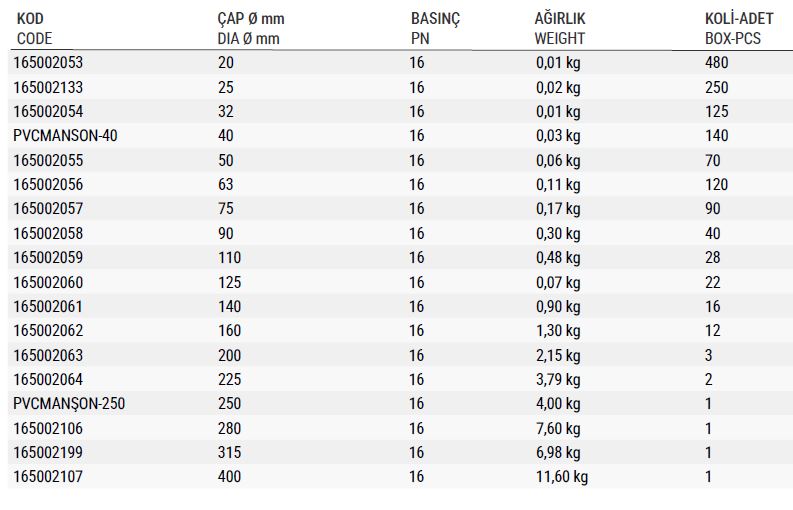793x510 pixels.
Task: Select product code 165002053
Action: coord(48,63)
